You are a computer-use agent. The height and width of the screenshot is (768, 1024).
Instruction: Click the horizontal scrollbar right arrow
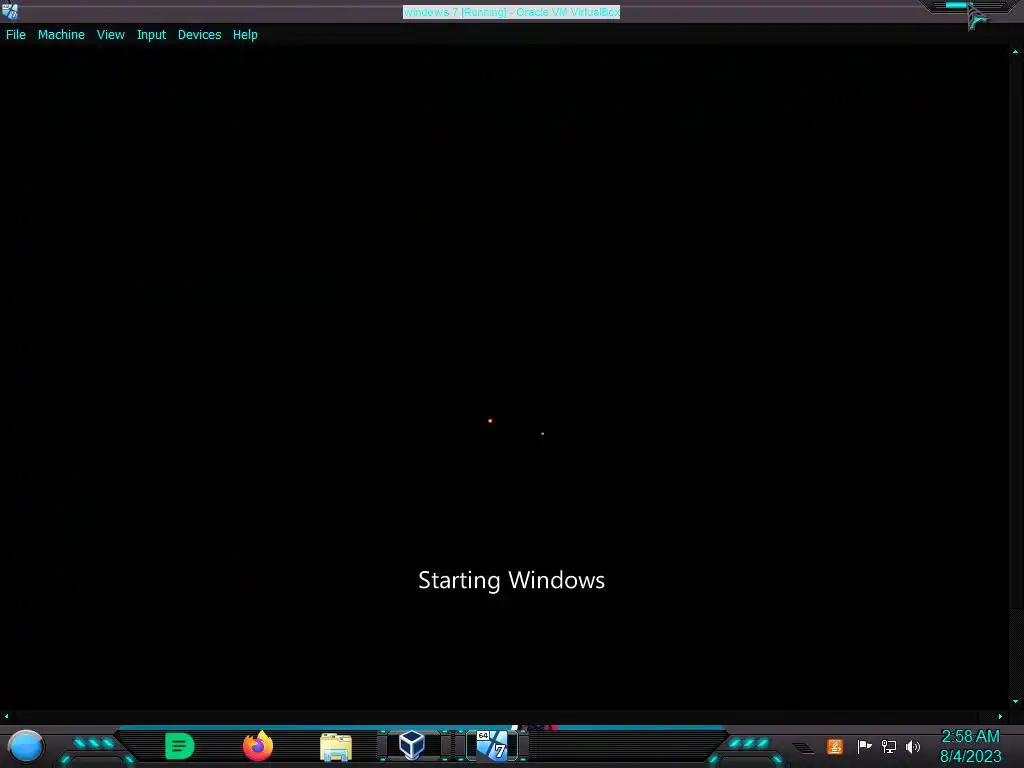1000,716
